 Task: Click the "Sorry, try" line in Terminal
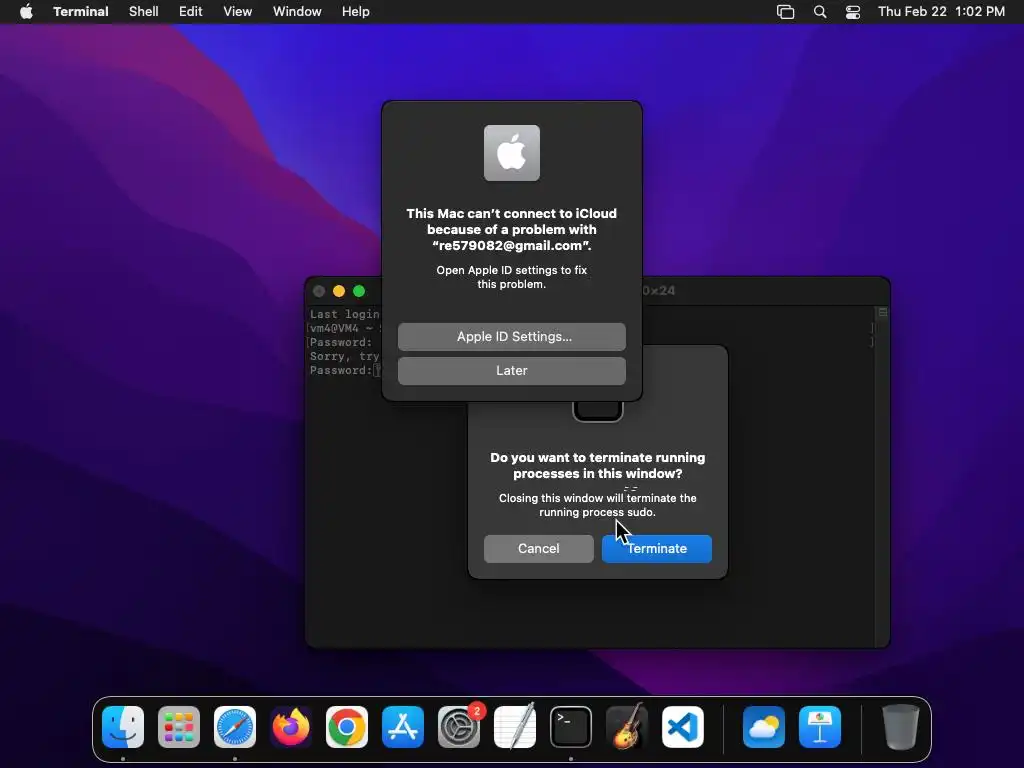[x=345, y=357]
